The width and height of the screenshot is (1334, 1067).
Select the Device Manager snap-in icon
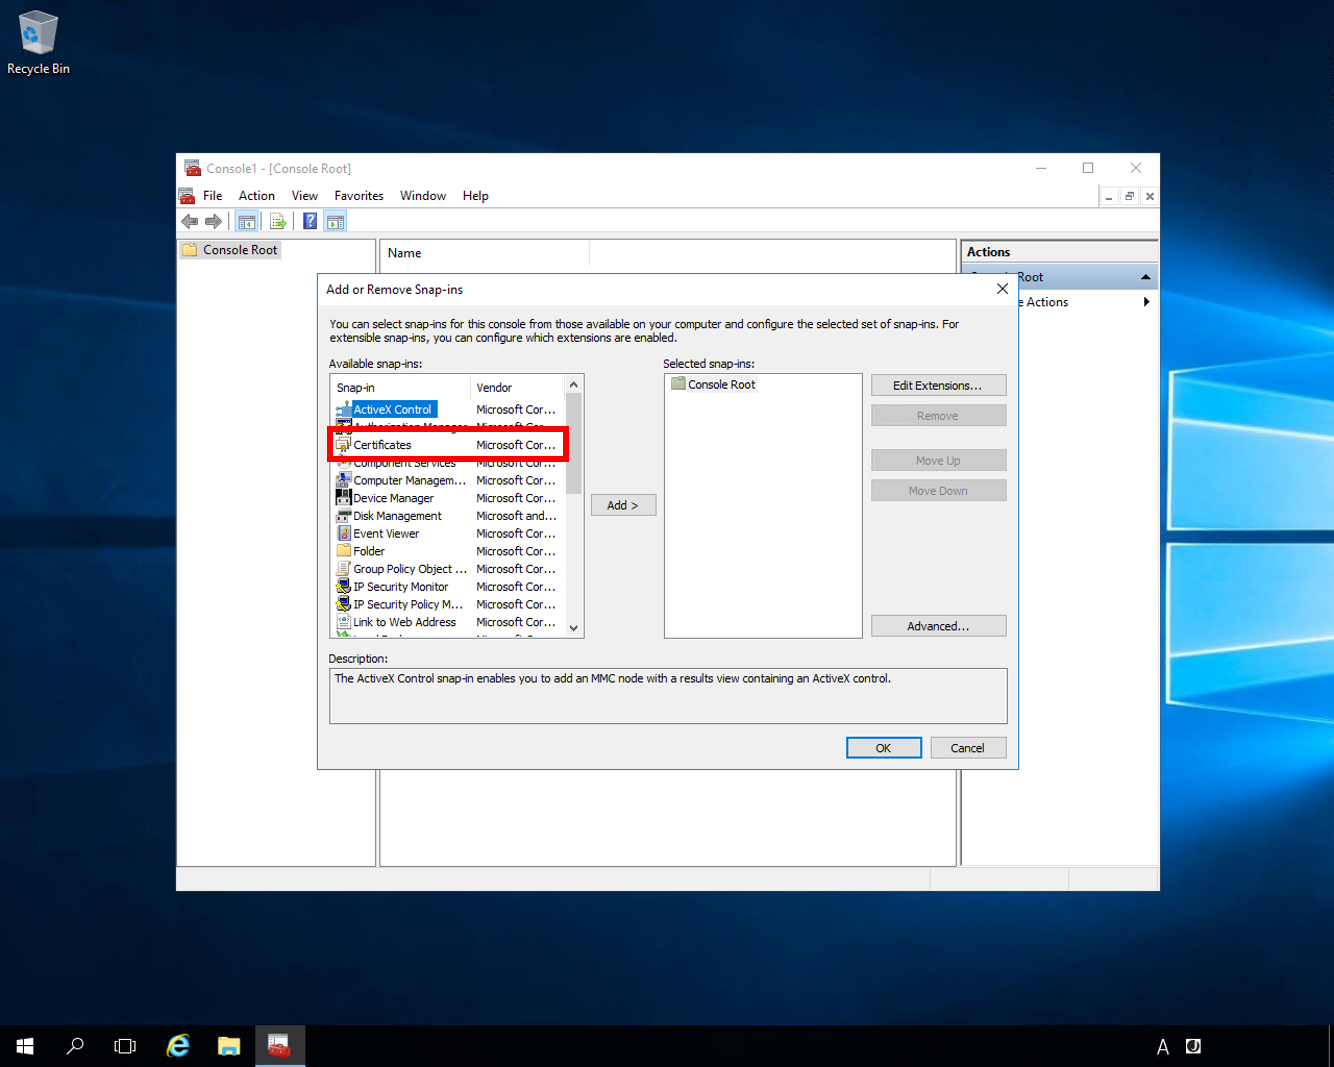pyautogui.click(x=344, y=498)
